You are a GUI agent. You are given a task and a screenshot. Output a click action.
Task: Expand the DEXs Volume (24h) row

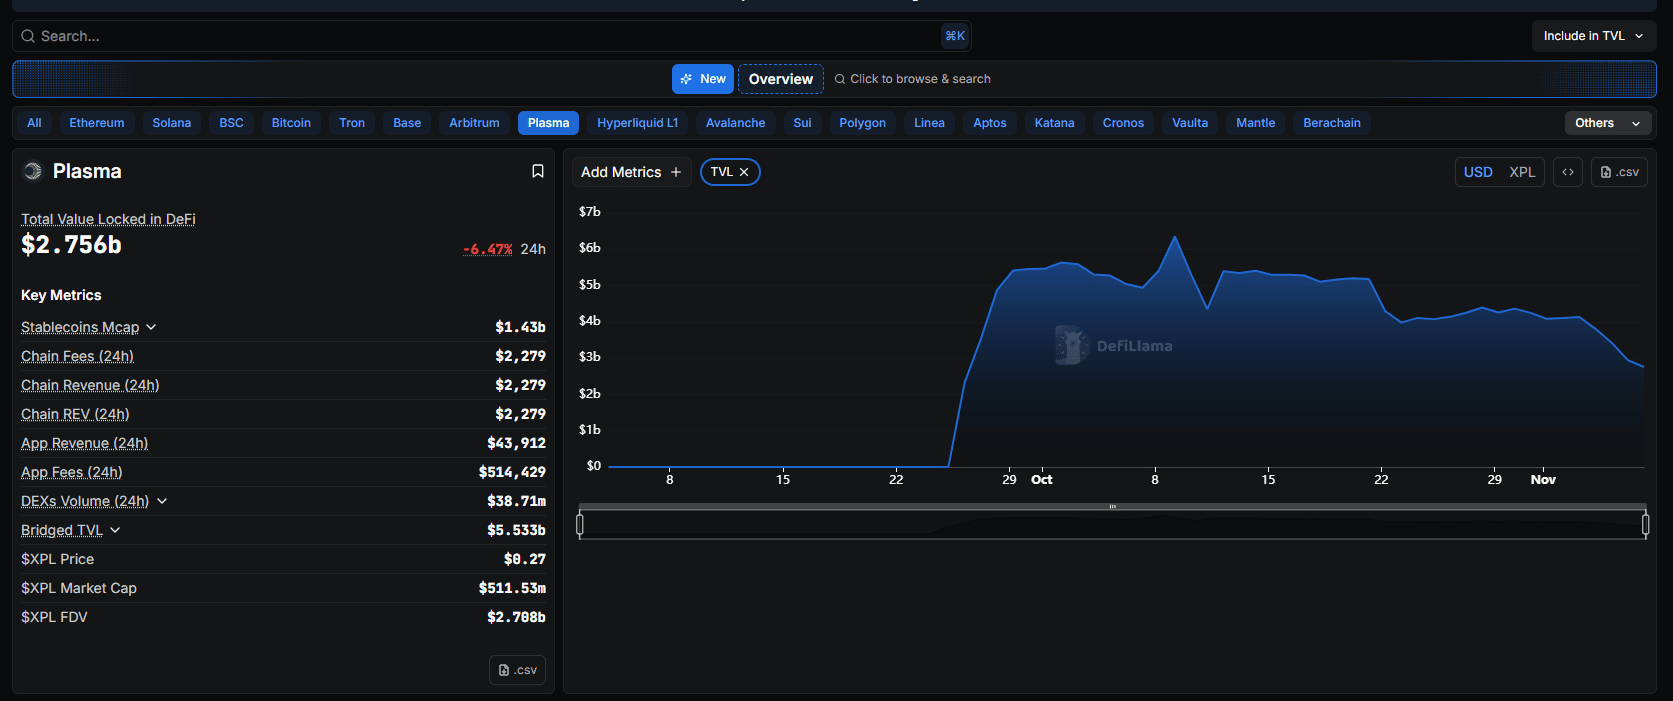coord(162,501)
